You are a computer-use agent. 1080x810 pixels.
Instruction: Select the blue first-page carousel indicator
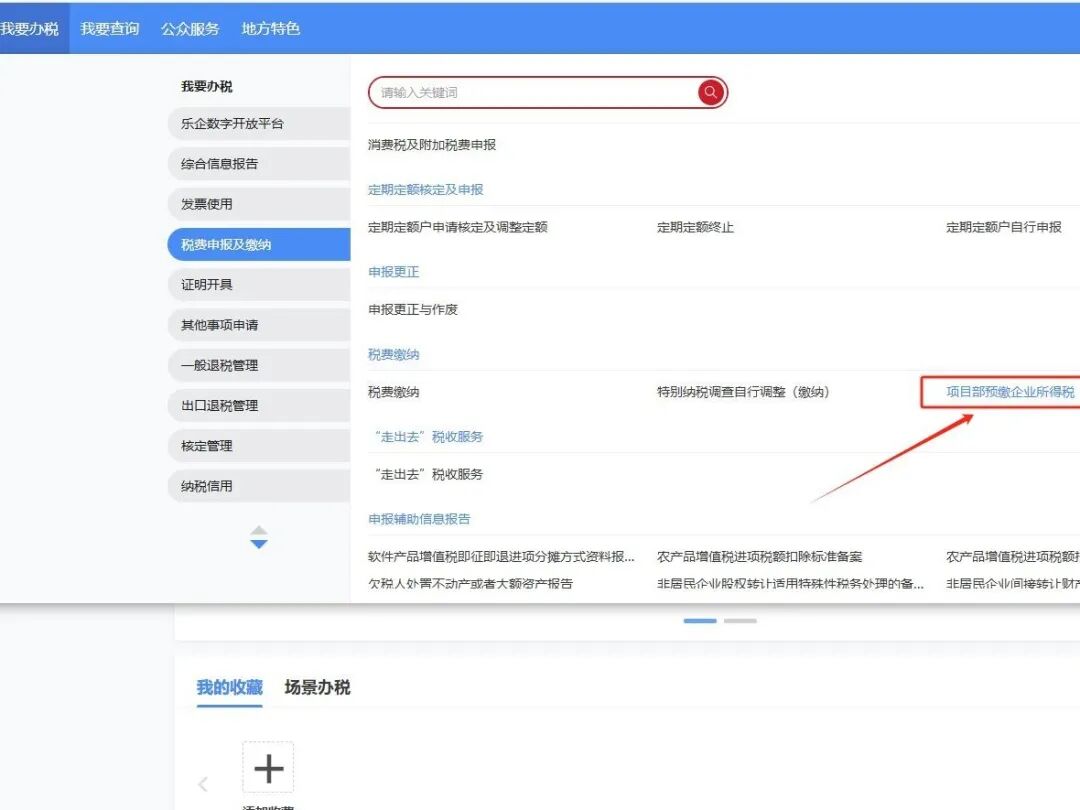tap(700, 621)
